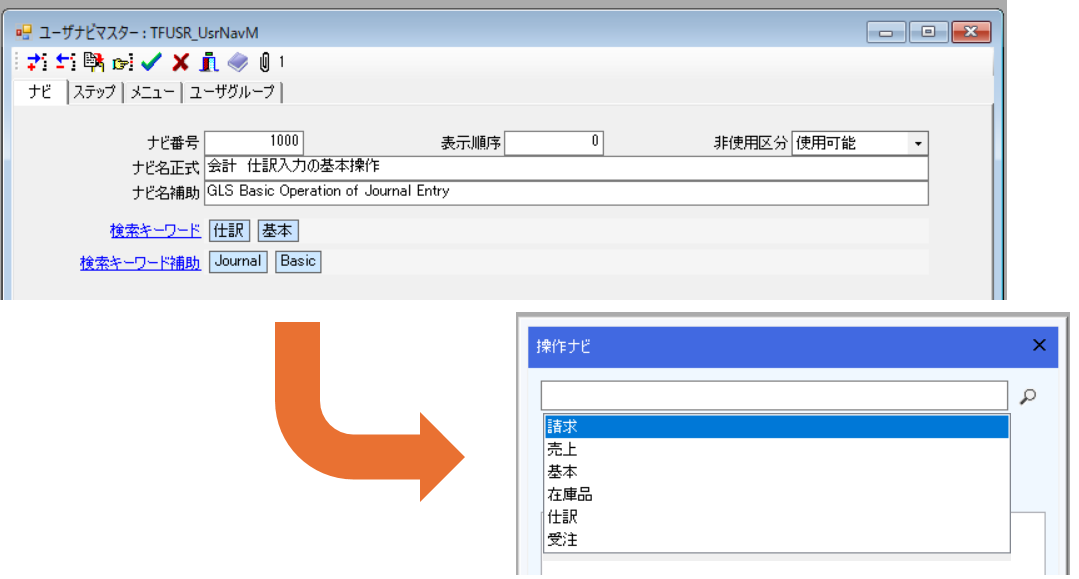Click the ナビ番号 input field
This screenshot has width=1079, height=579.
pyautogui.click(x=254, y=142)
